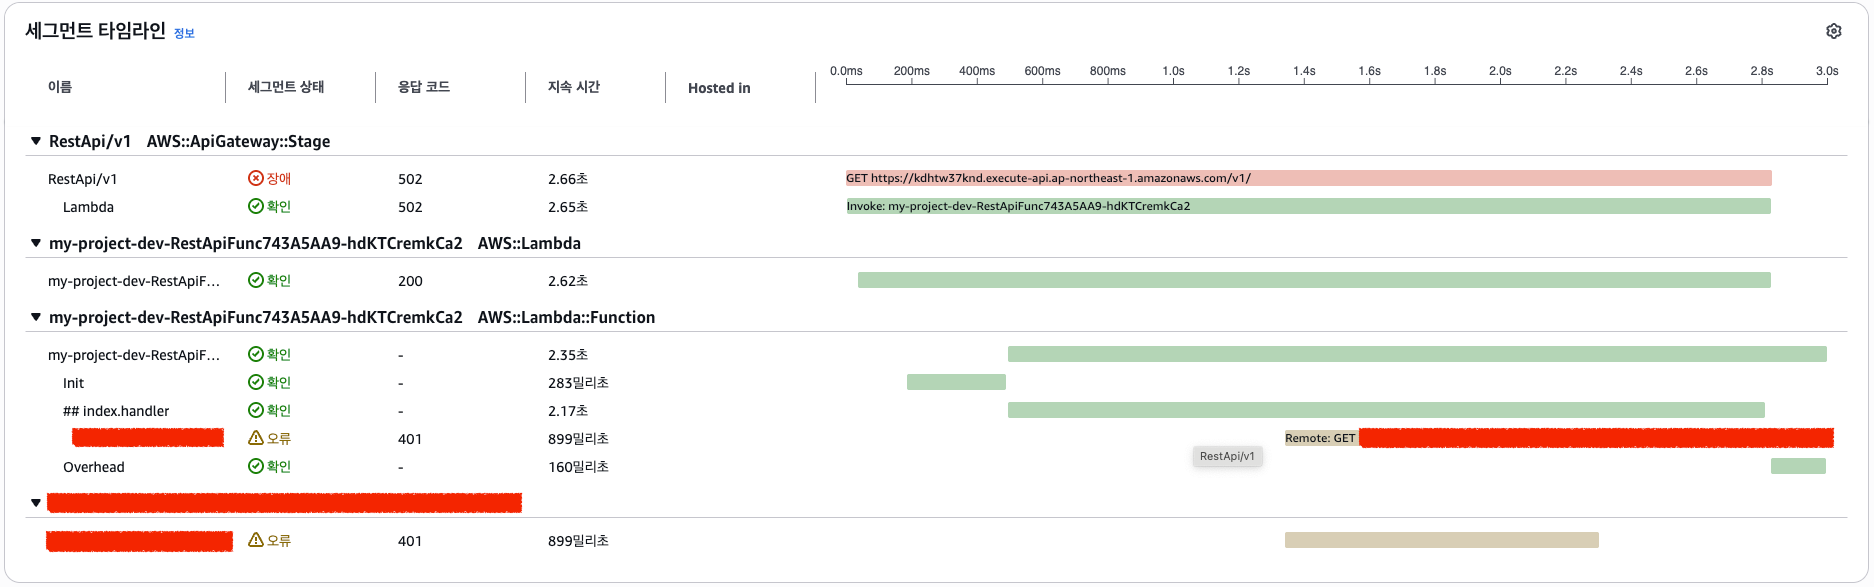Image resolution: width=1874 pixels, height=587 pixels.
Task: Click the tan 899밀리초 bar in bottom row
Action: click(x=1442, y=540)
